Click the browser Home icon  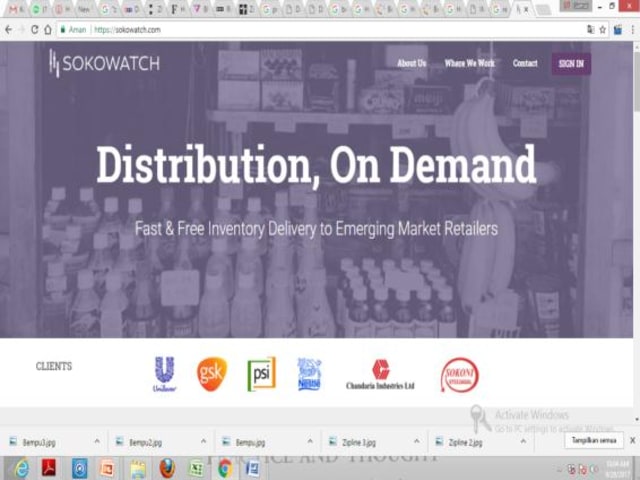tap(48, 29)
